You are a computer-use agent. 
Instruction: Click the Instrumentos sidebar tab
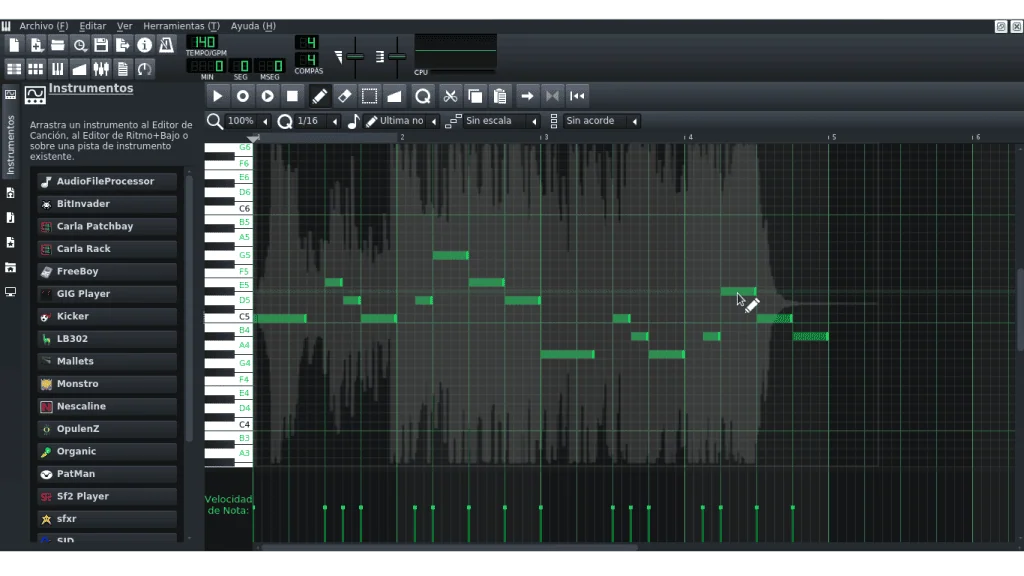pos(10,134)
